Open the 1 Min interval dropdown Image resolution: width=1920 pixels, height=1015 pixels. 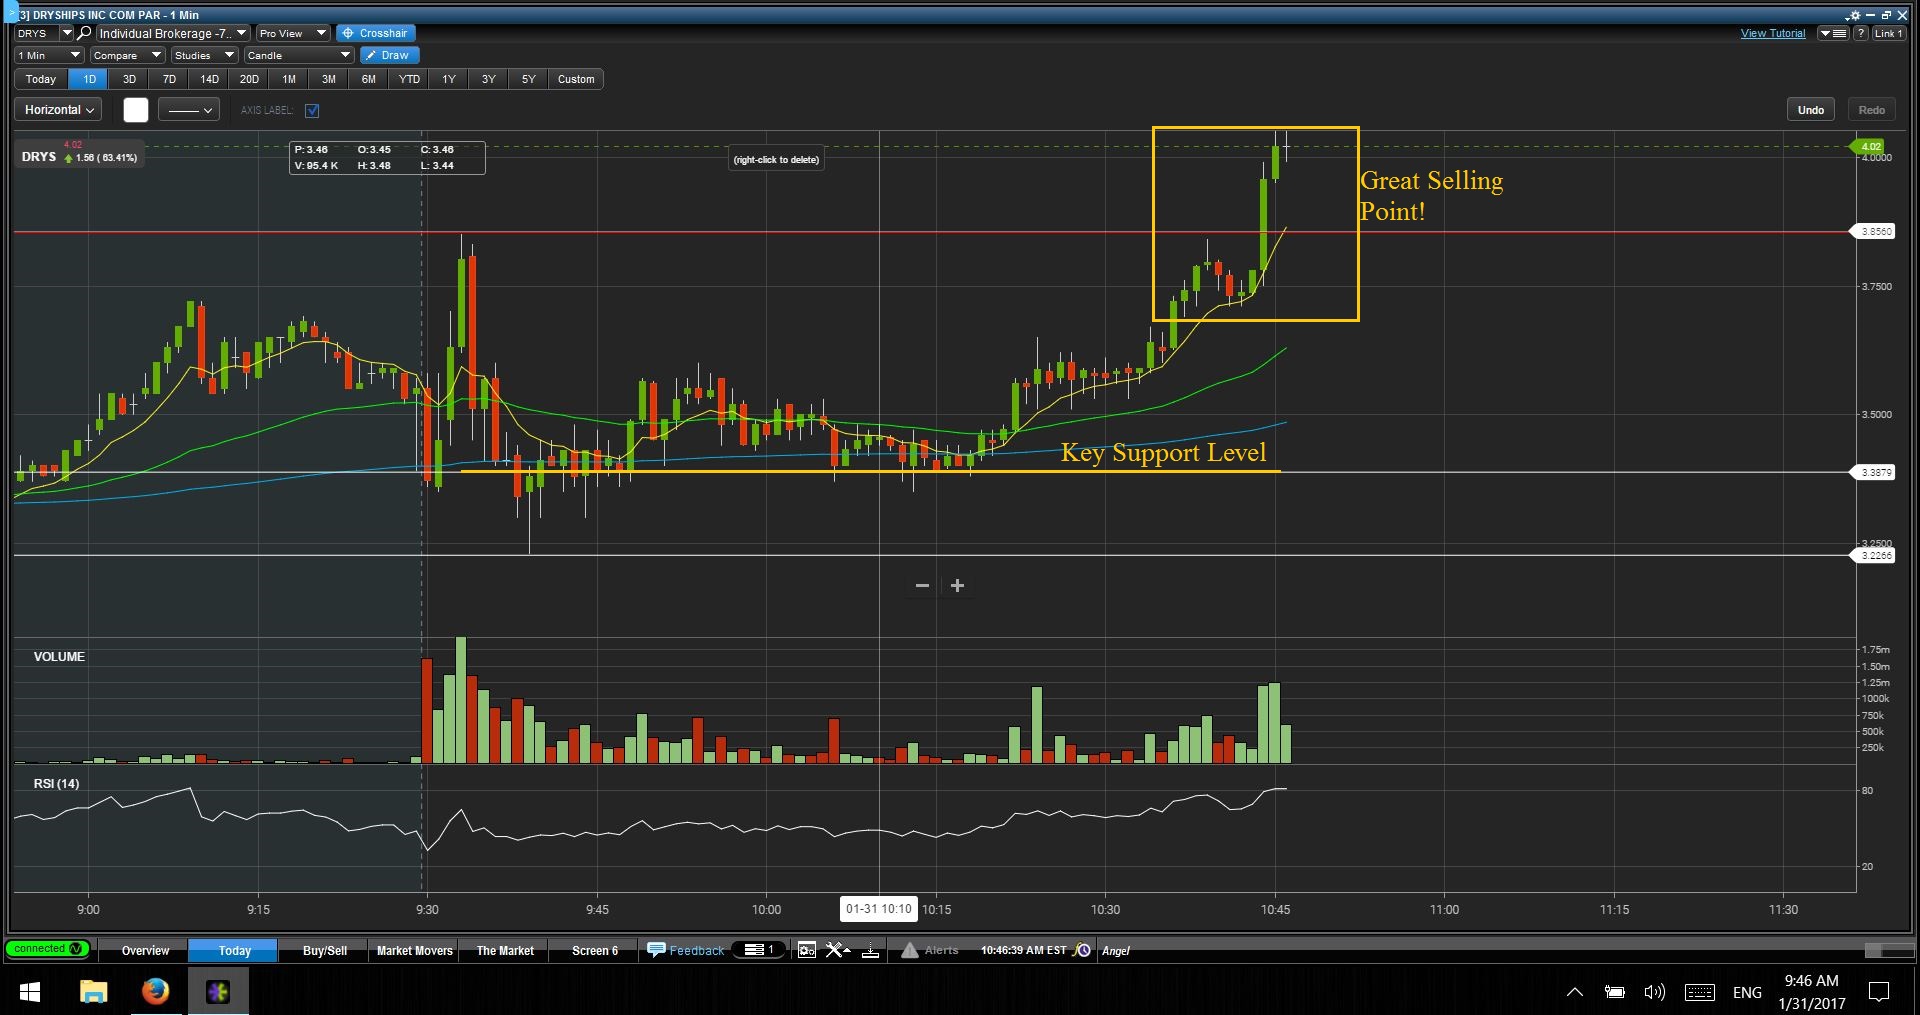coord(49,55)
